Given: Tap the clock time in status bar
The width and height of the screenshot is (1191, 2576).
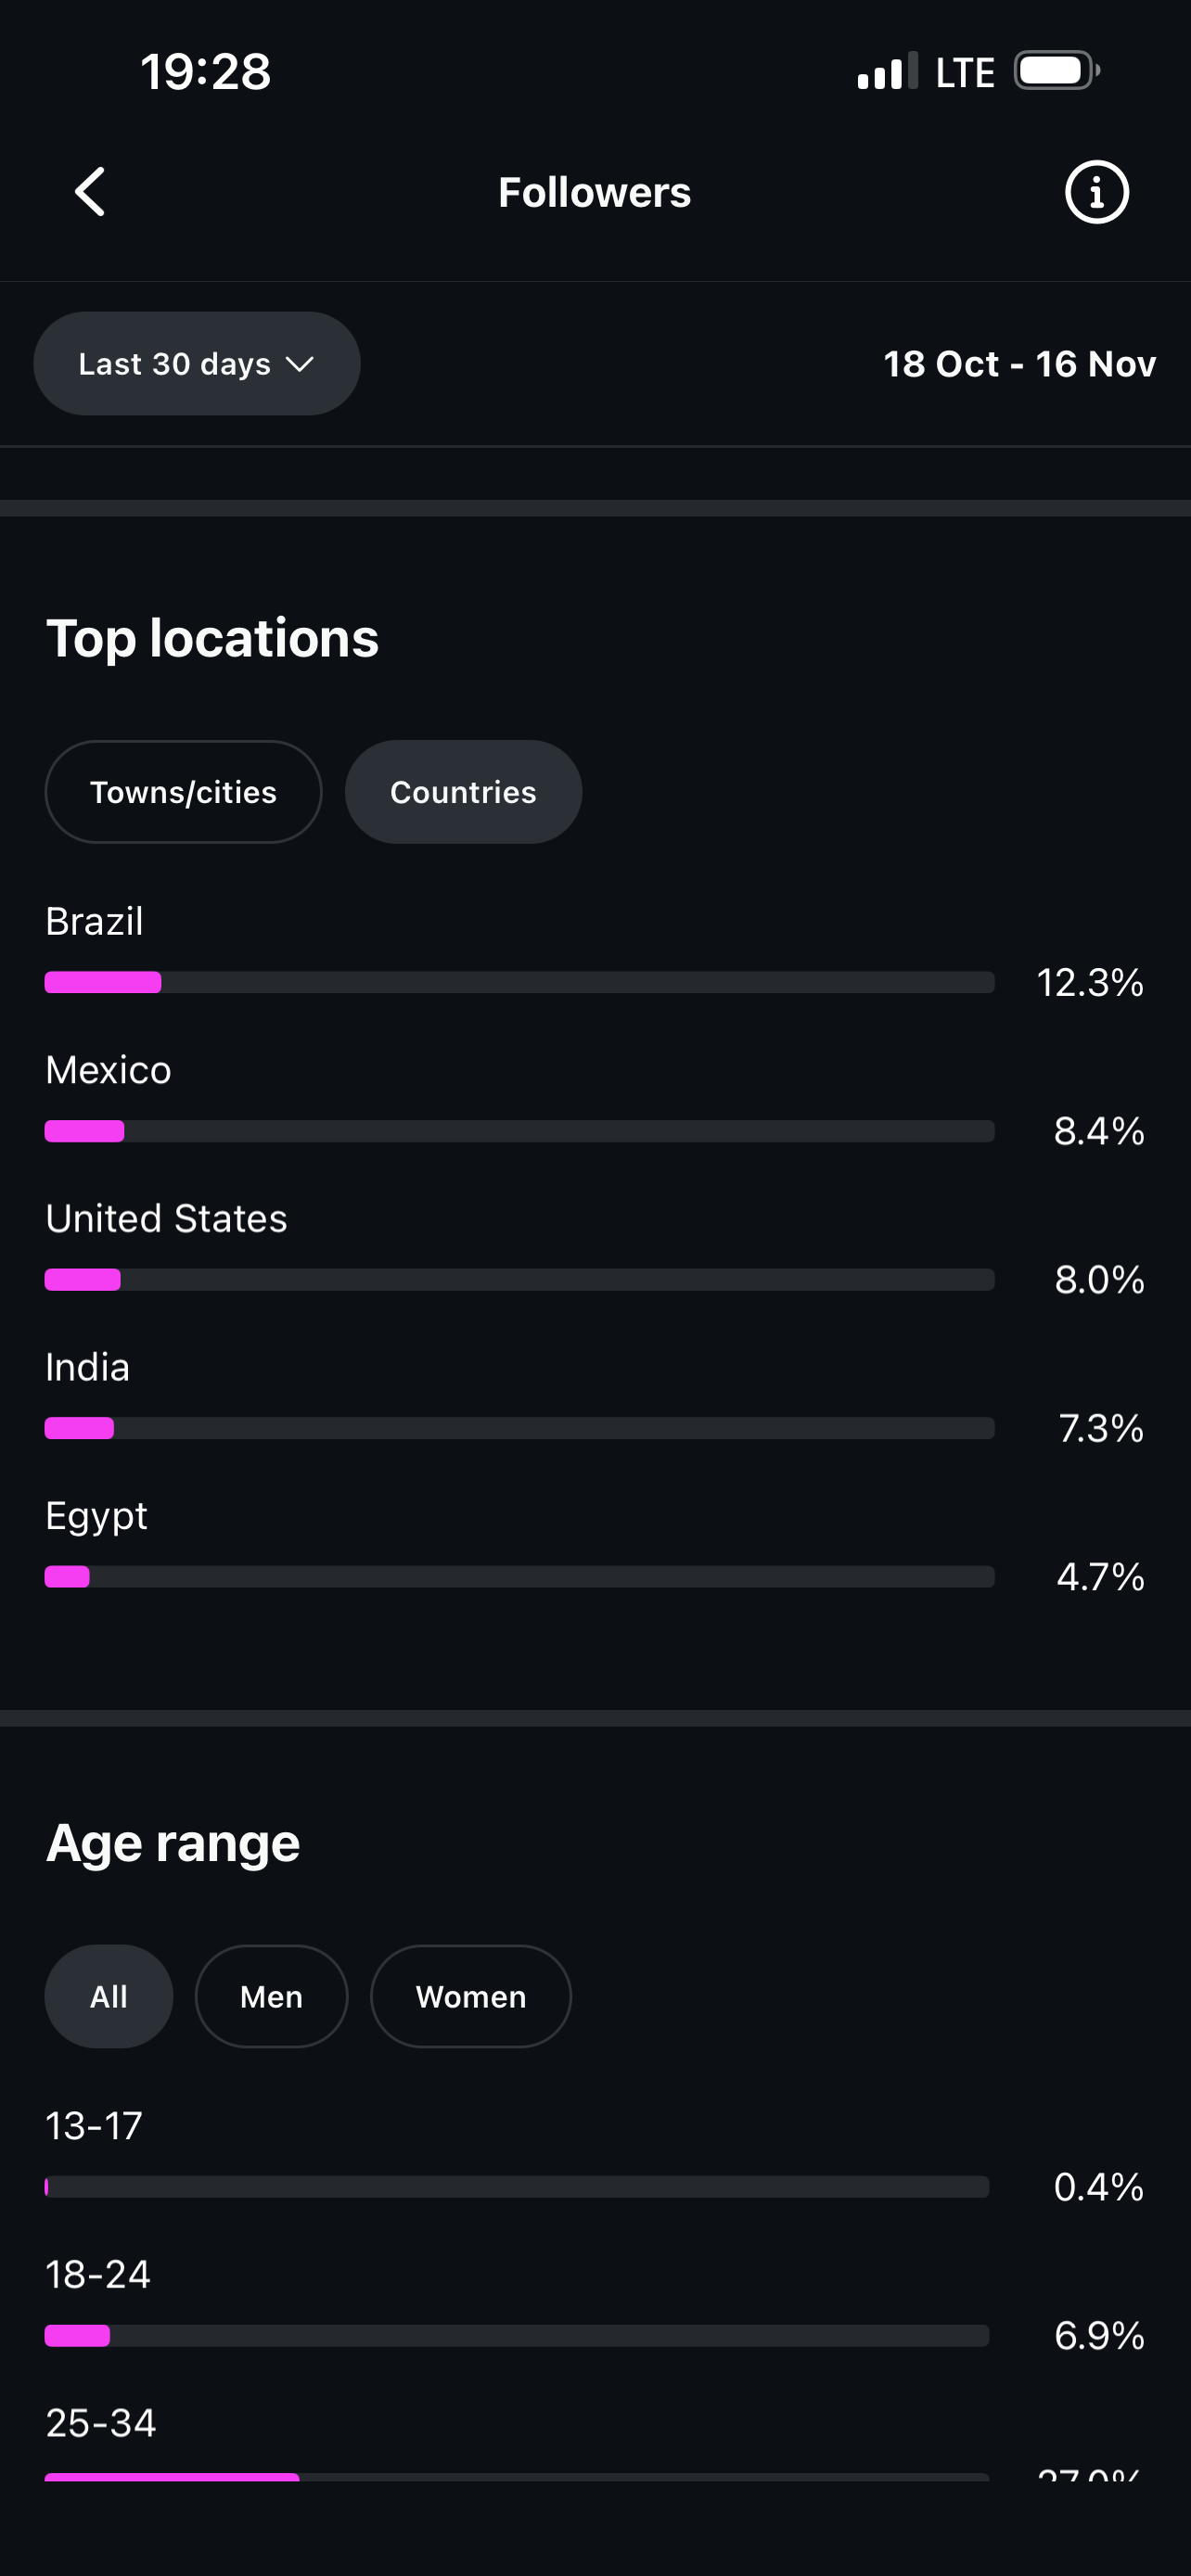Looking at the screenshot, I should pyautogui.click(x=206, y=72).
